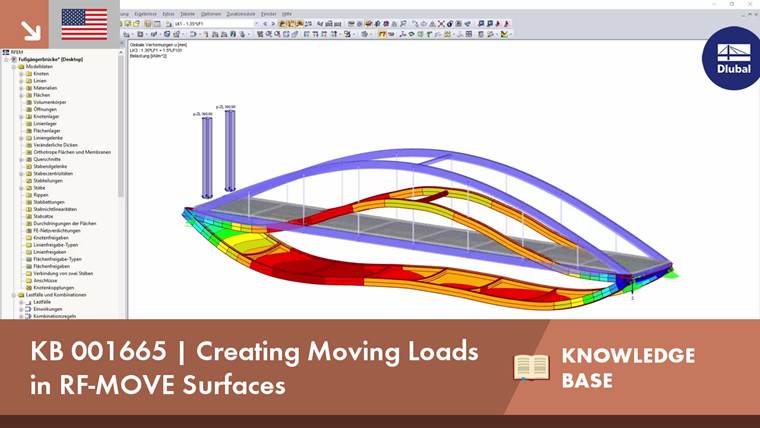Open the Extras menu
Viewport: 760px width, 428px height.
(x=169, y=14)
